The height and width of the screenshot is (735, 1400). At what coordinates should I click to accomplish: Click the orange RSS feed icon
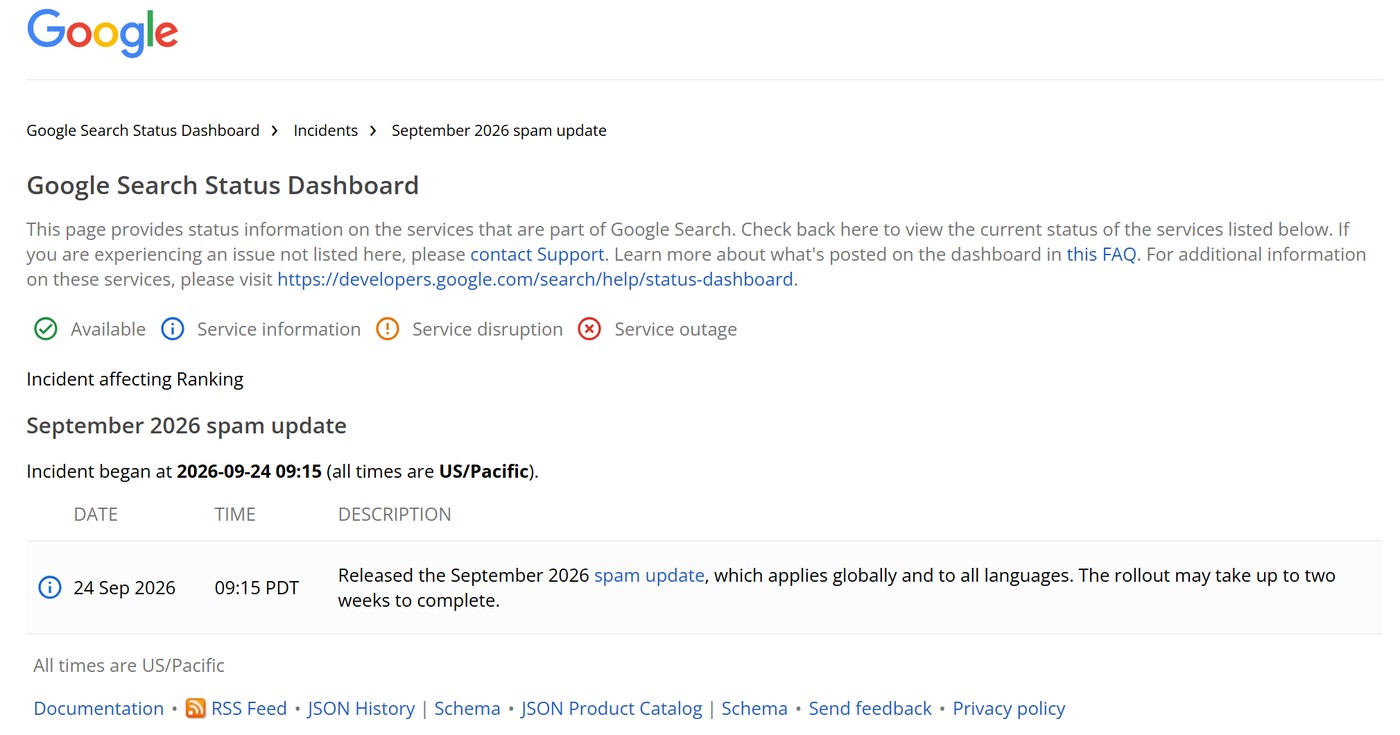click(196, 708)
